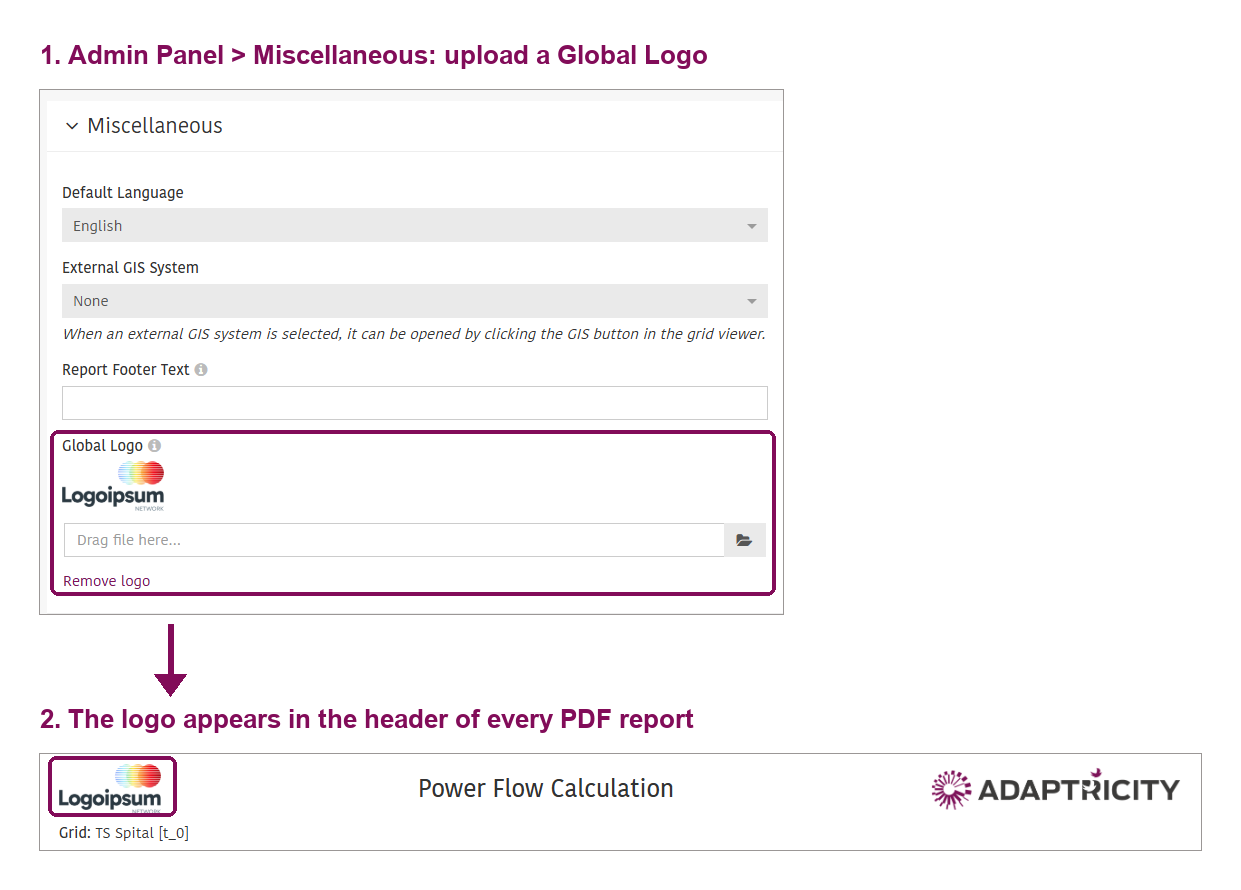The height and width of the screenshot is (890, 1241).
Task: Click the Drag file here field
Action: click(x=394, y=540)
